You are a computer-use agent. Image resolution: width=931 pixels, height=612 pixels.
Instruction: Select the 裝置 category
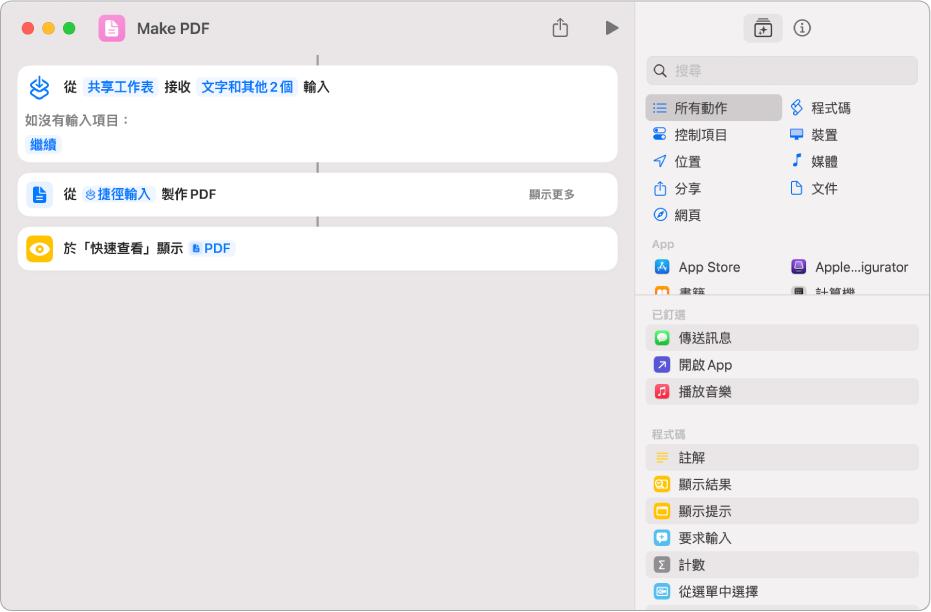click(815, 135)
